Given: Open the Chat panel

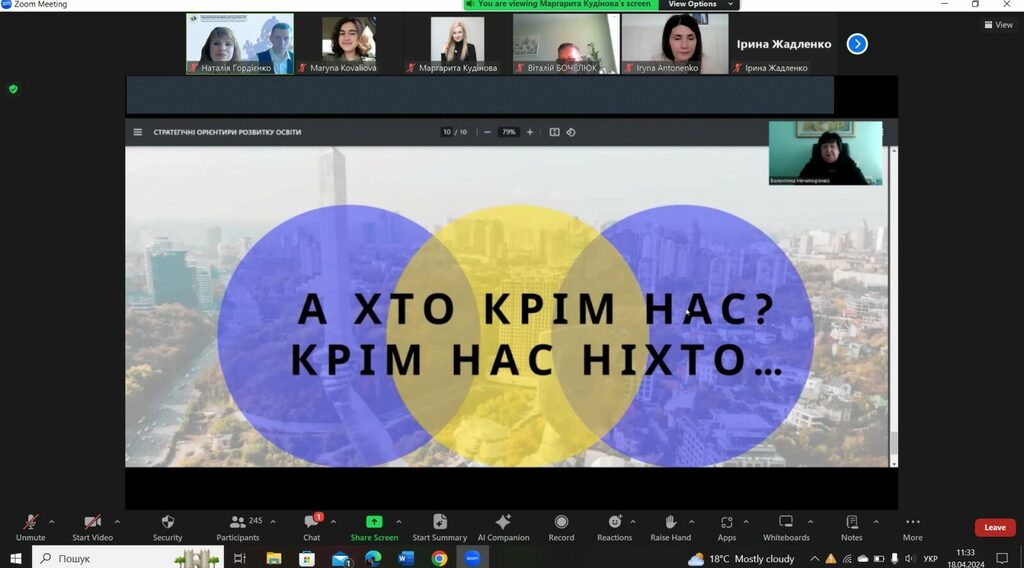Looking at the screenshot, I should click(x=312, y=522).
